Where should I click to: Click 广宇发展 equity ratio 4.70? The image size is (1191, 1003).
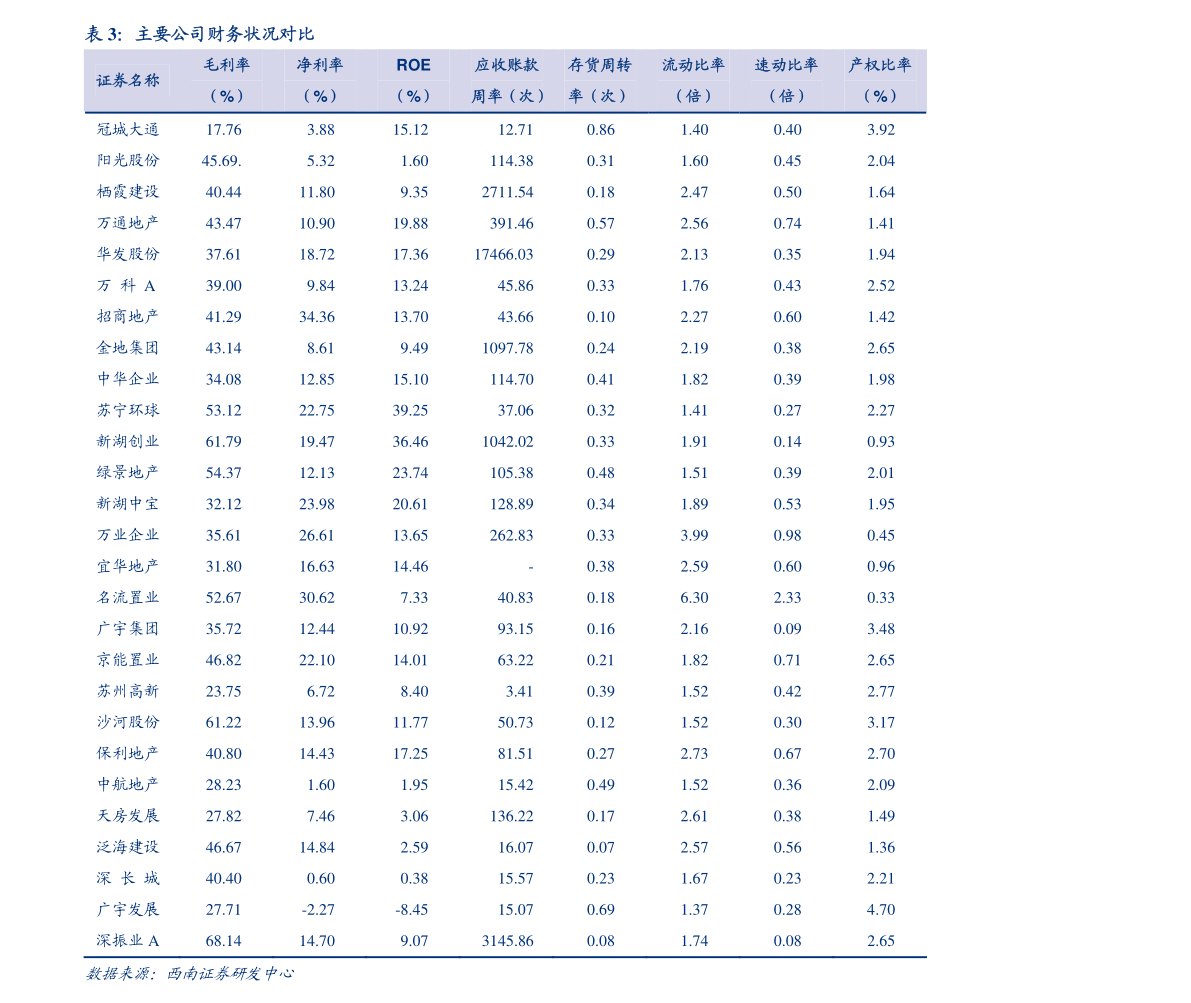click(881, 910)
